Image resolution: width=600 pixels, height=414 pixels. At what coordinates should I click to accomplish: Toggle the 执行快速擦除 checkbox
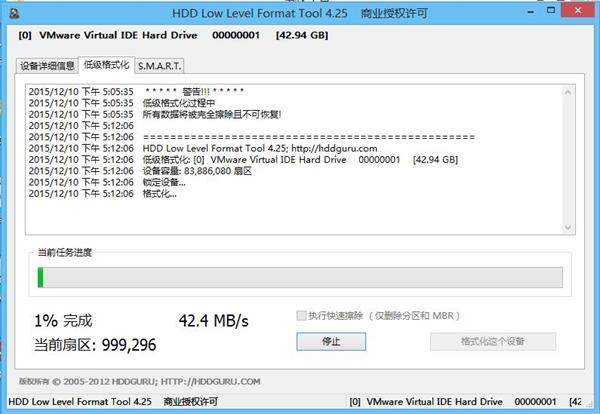(302, 316)
